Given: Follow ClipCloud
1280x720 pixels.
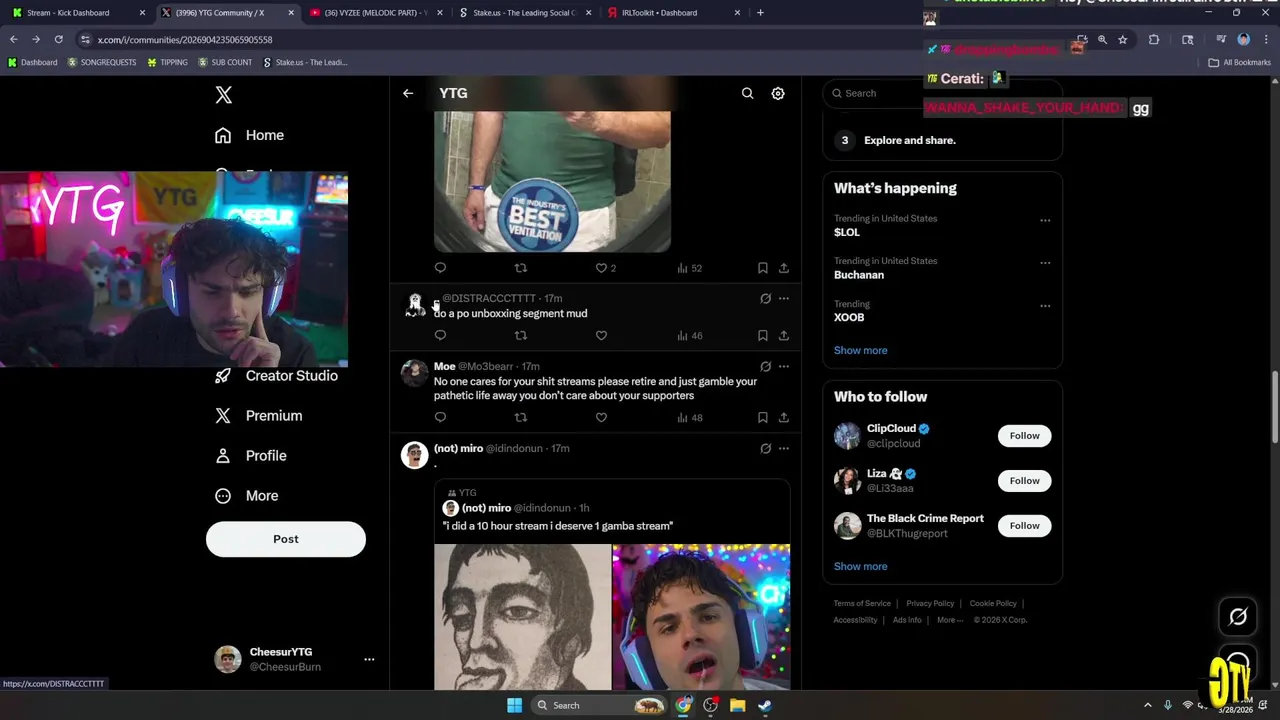Looking at the screenshot, I should (x=1024, y=436).
